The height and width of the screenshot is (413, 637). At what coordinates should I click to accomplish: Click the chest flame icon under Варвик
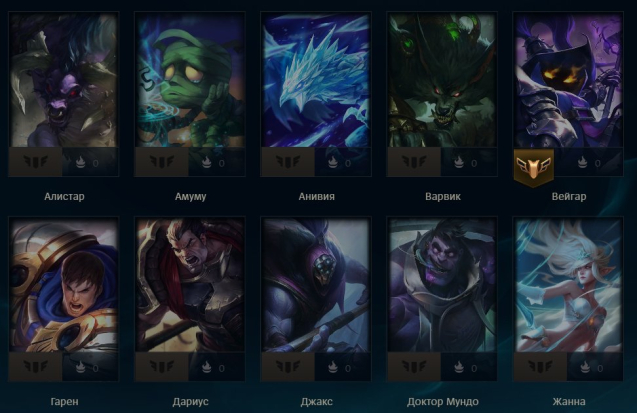[x=459, y=162]
